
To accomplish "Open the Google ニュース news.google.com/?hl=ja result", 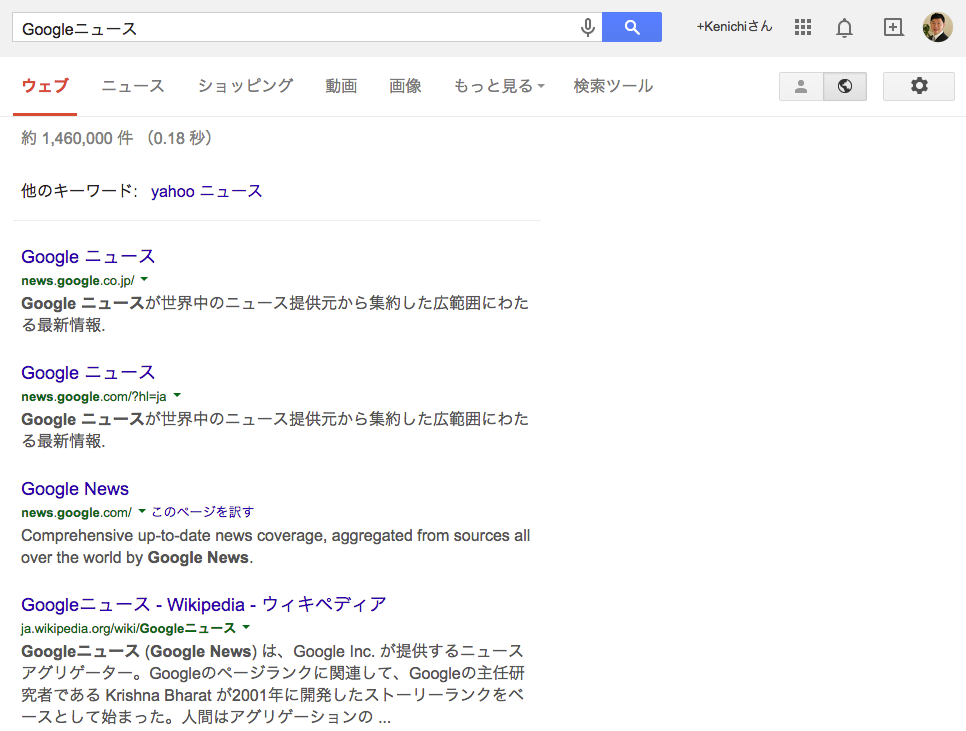I will tap(88, 373).
